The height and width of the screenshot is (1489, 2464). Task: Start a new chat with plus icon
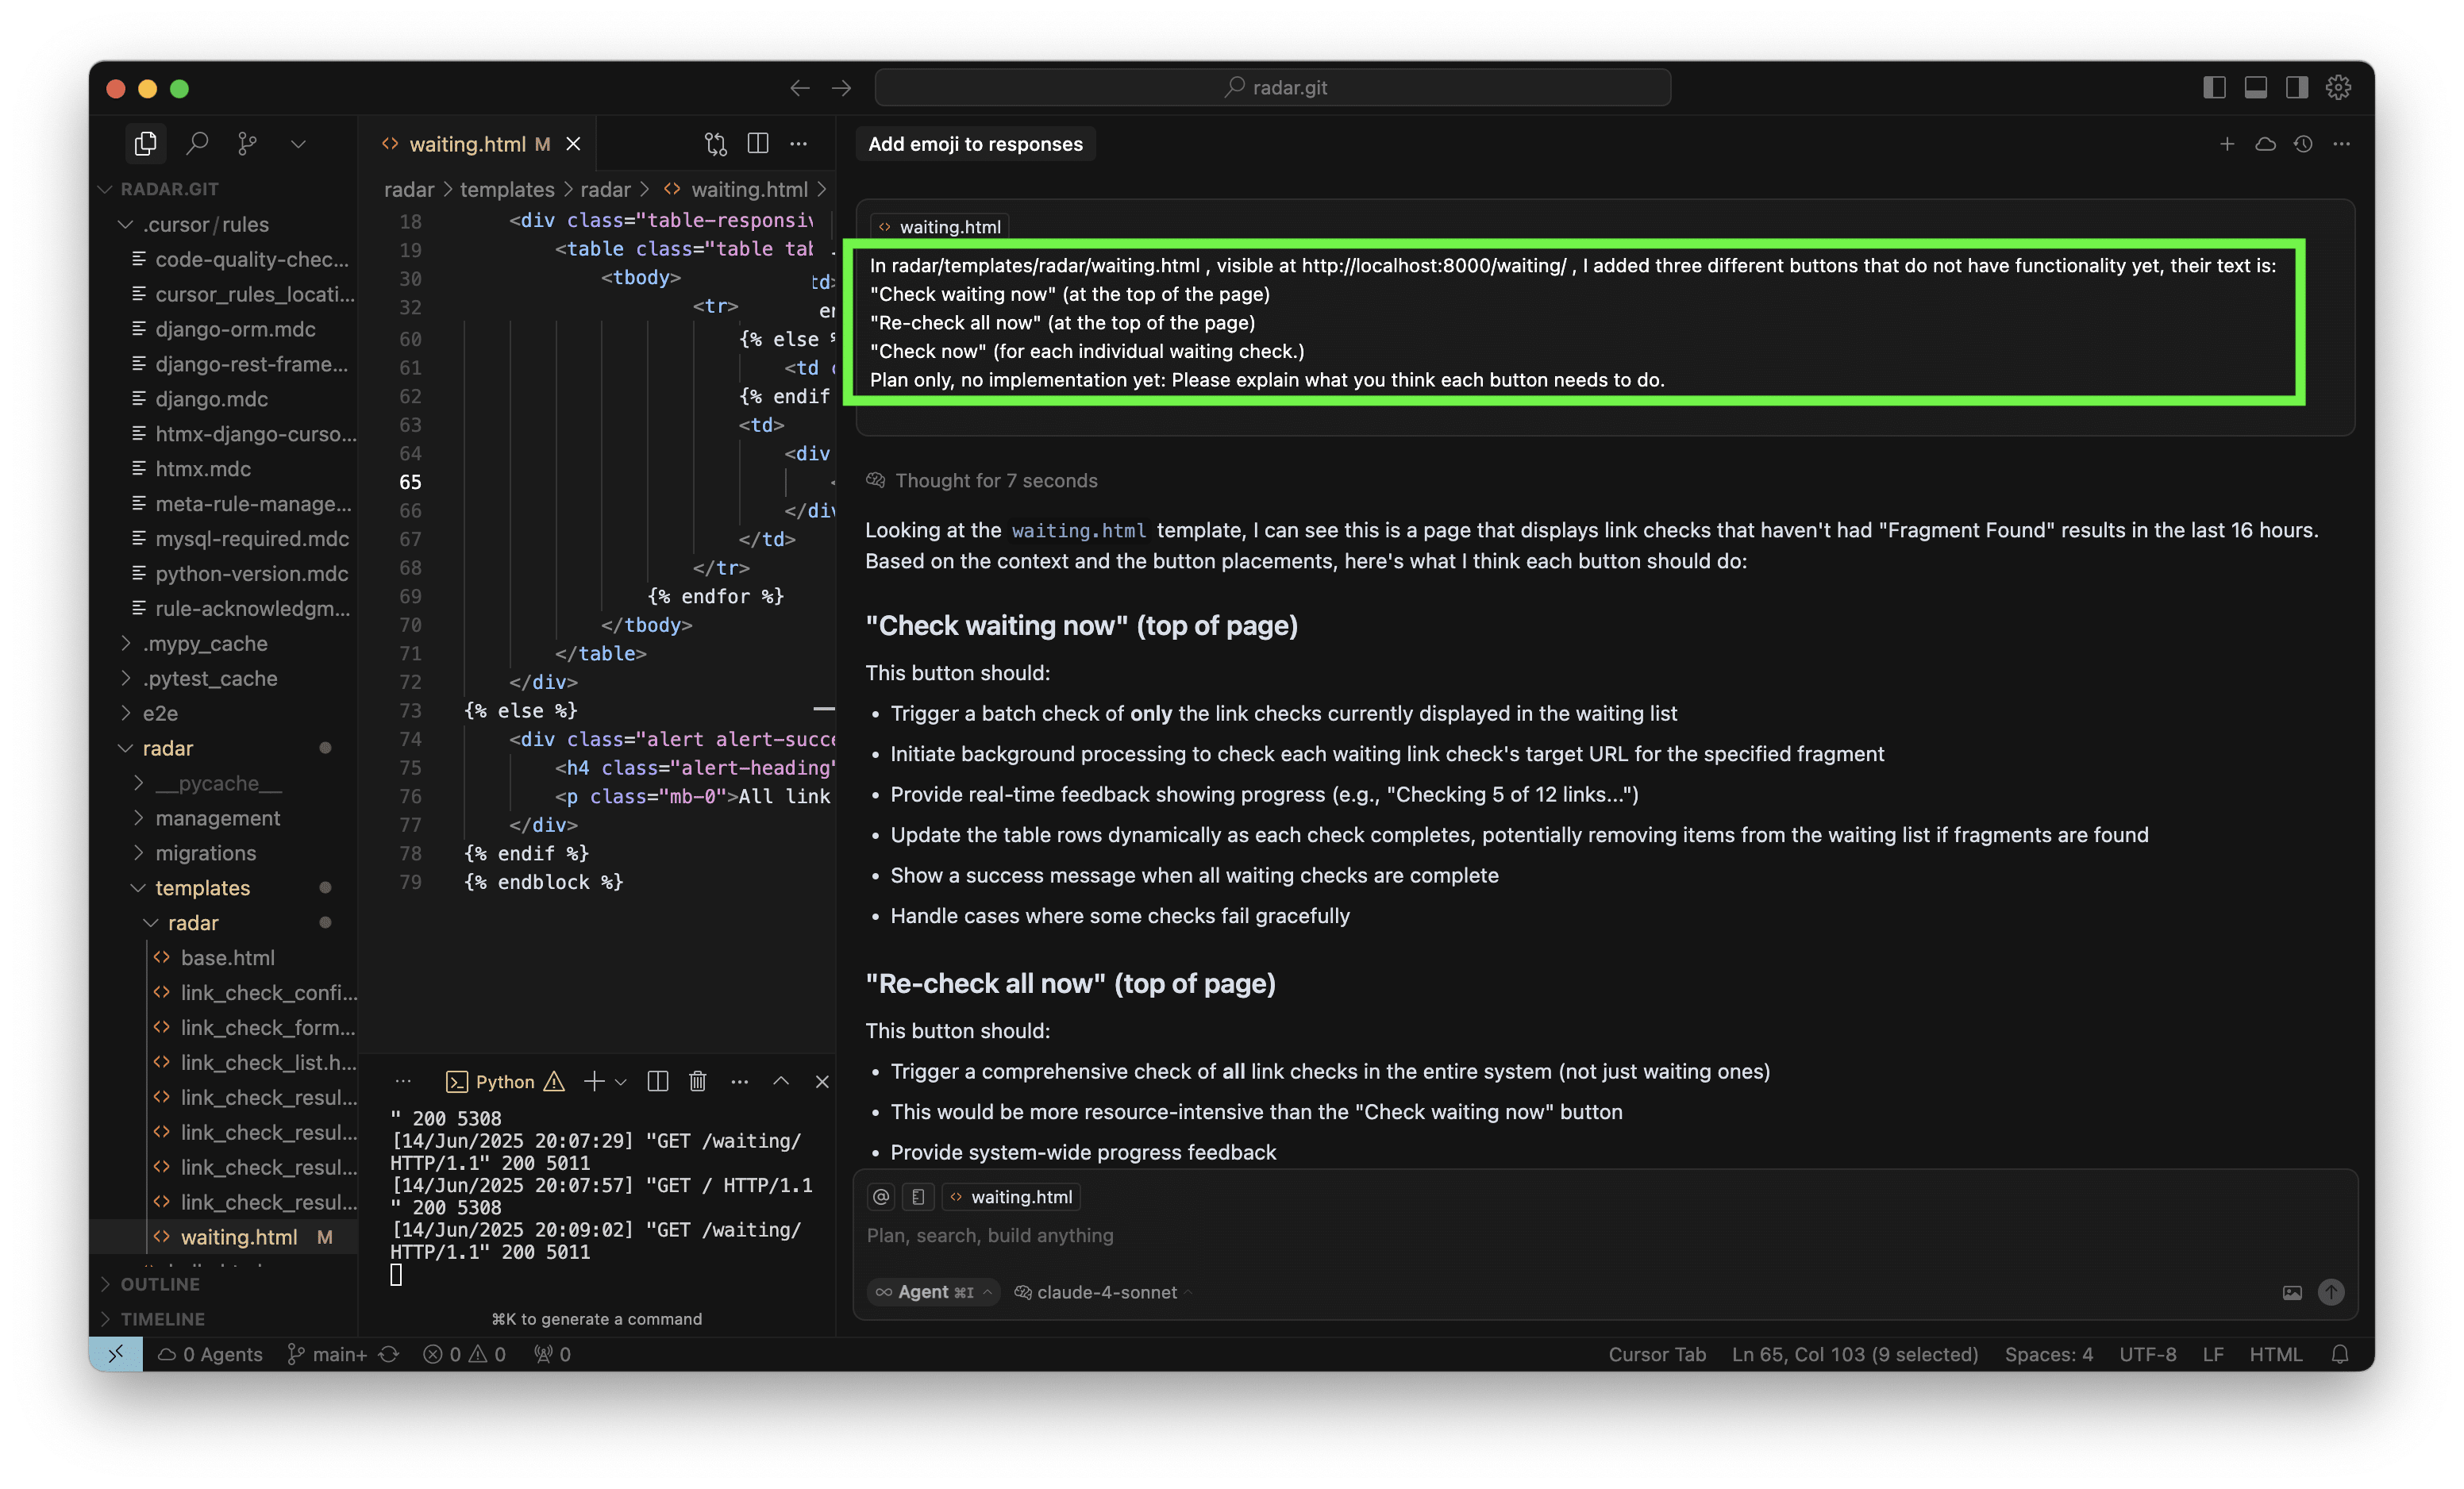[2226, 144]
